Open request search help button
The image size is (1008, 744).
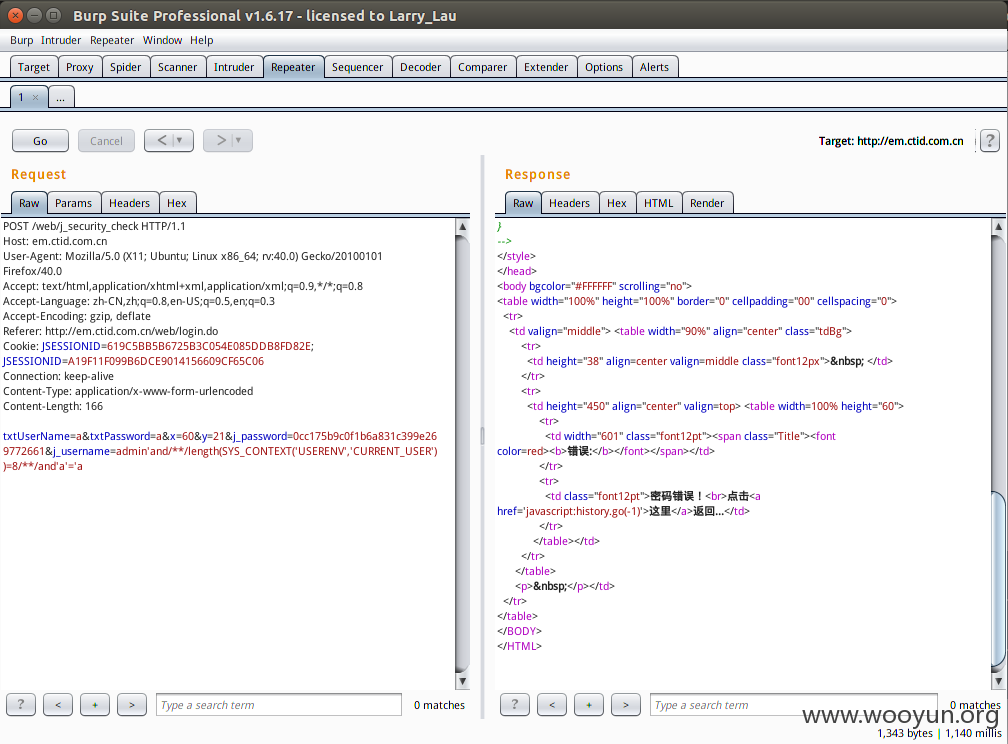pos(21,705)
